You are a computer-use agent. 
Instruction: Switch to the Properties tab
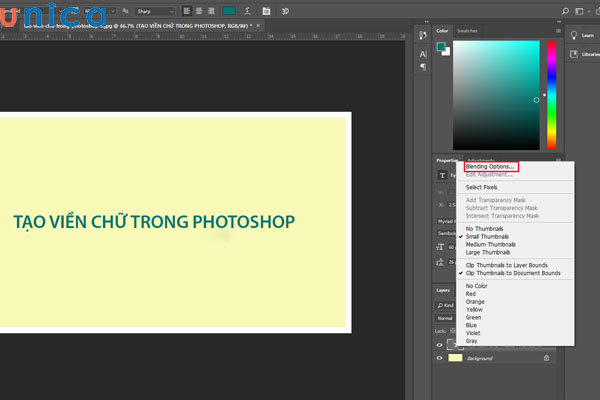(x=446, y=160)
